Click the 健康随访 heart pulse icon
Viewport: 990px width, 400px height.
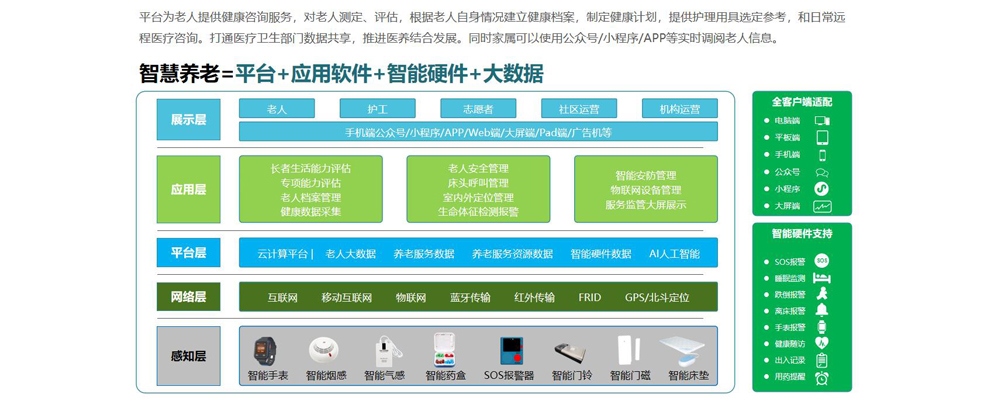(x=821, y=344)
